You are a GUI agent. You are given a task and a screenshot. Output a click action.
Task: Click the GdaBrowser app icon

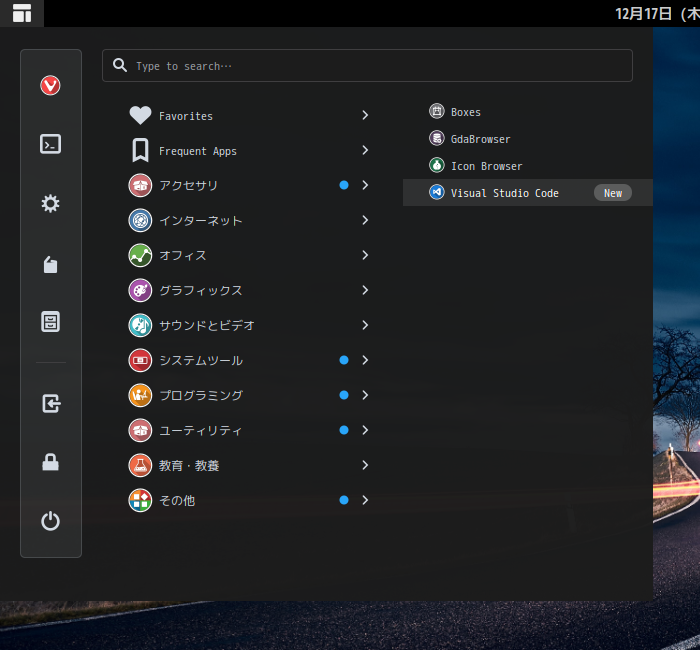(437, 138)
